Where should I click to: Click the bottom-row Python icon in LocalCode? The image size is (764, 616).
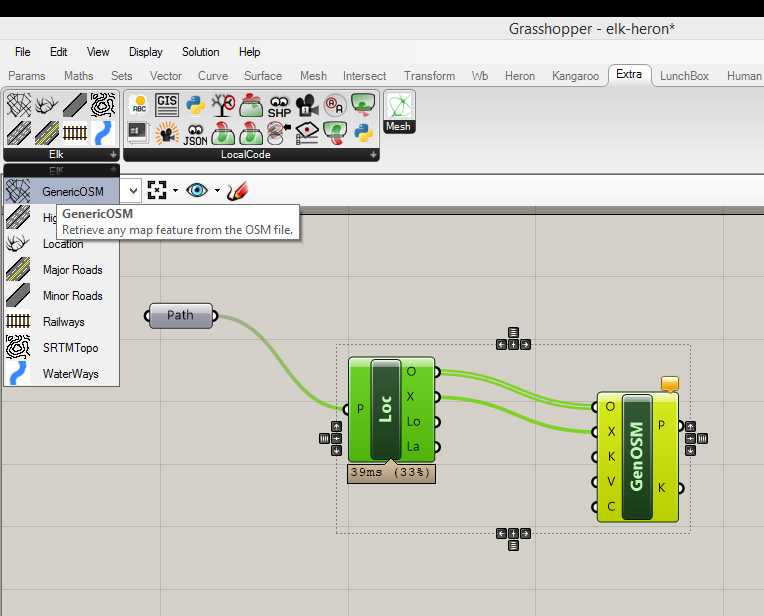point(363,133)
